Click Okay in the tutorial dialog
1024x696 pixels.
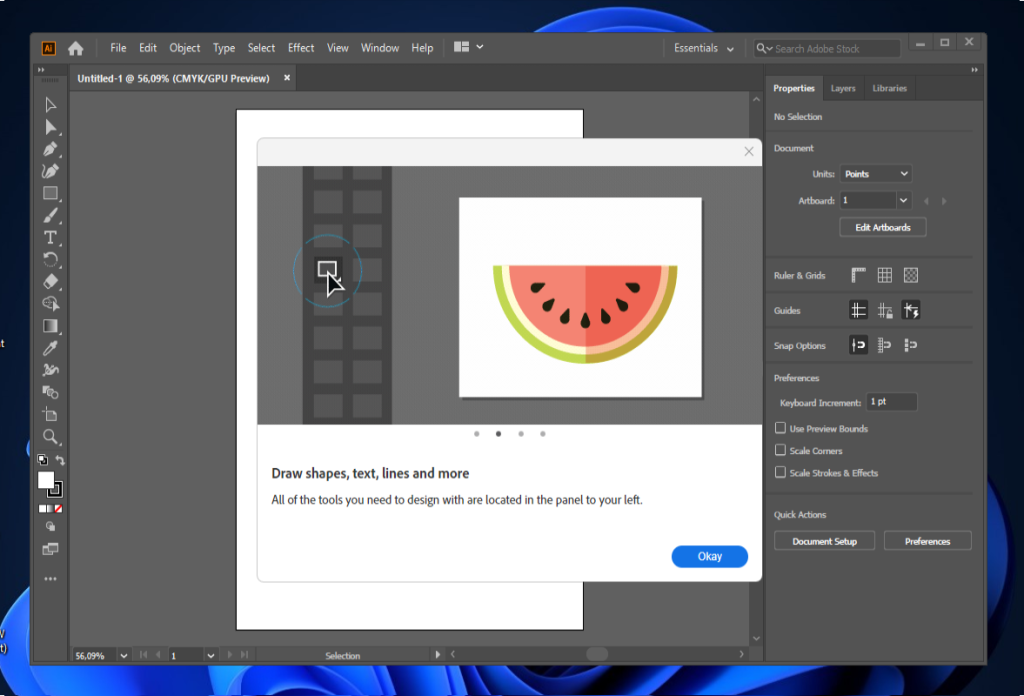tap(709, 556)
